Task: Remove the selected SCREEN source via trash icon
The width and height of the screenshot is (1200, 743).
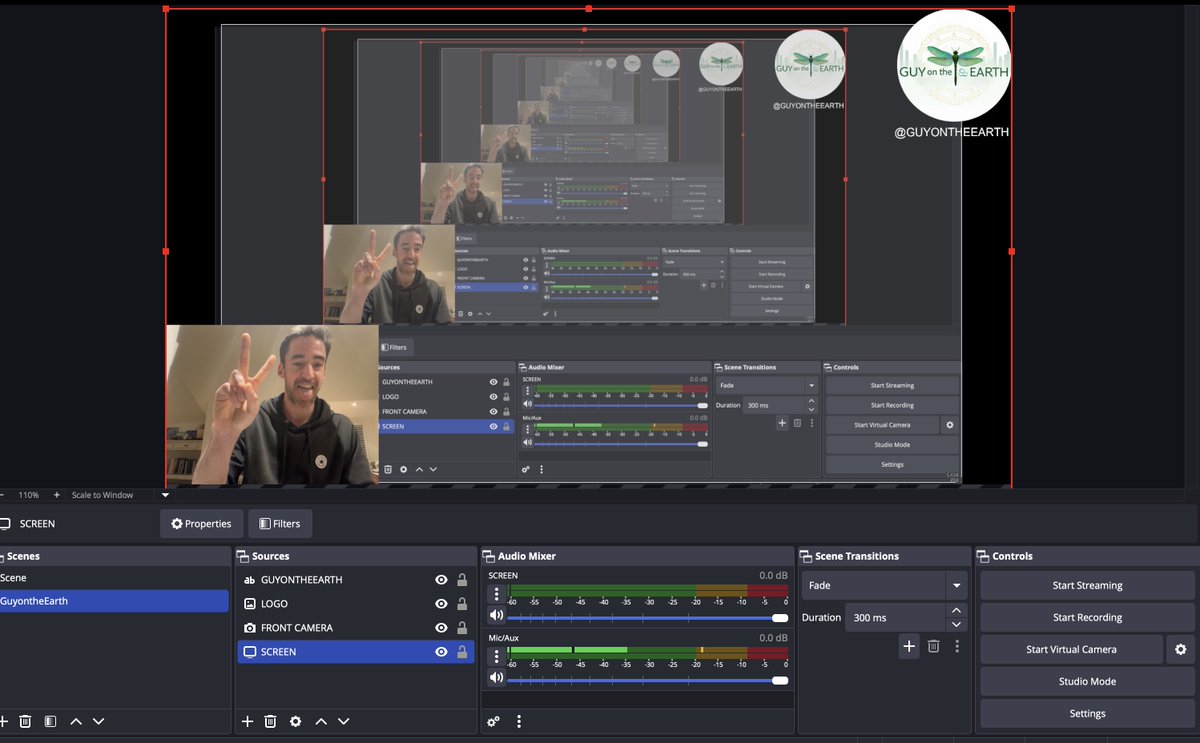Action: 271,721
